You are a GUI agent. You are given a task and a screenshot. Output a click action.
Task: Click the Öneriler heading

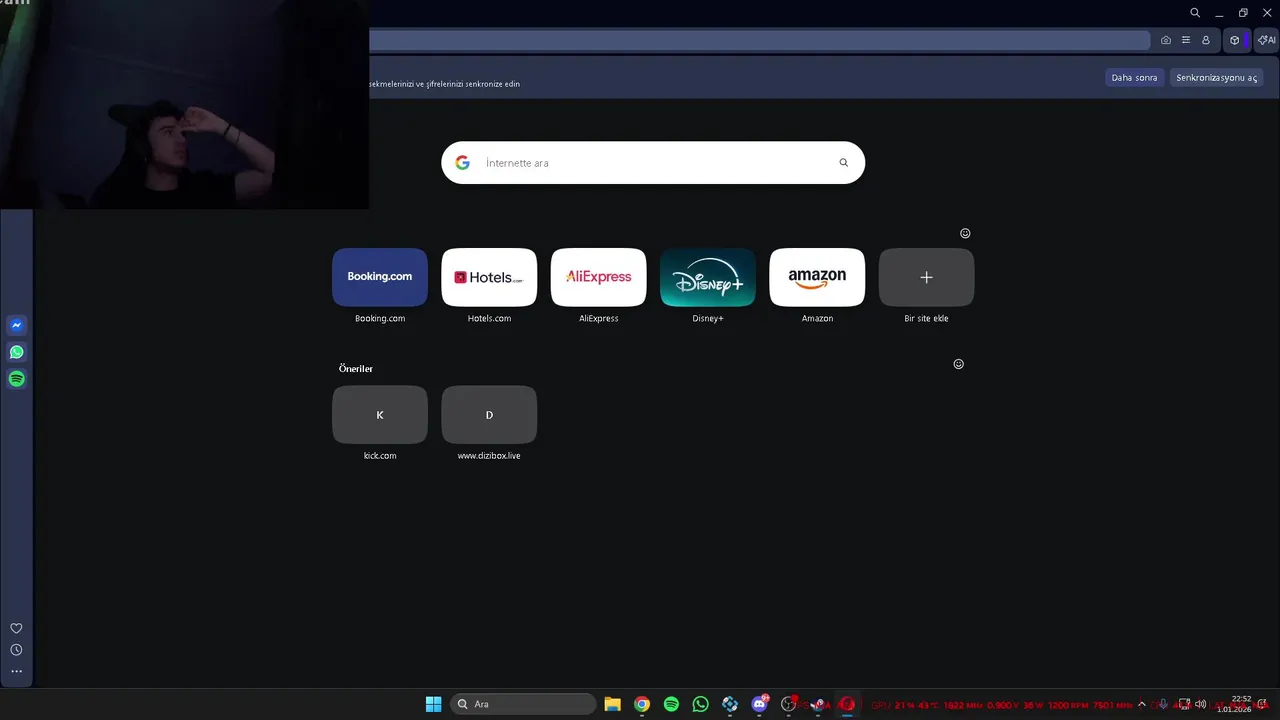tap(355, 369)
